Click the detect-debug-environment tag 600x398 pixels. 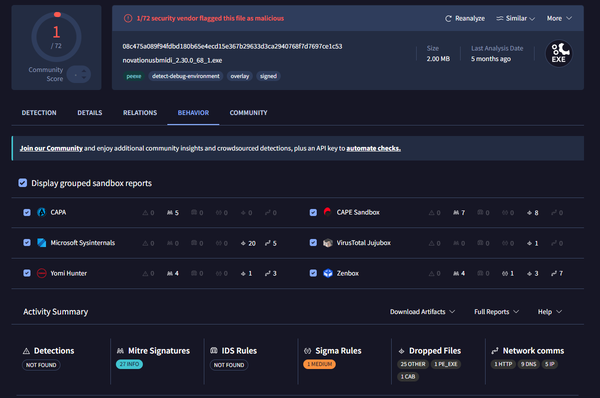pos(186,76)
